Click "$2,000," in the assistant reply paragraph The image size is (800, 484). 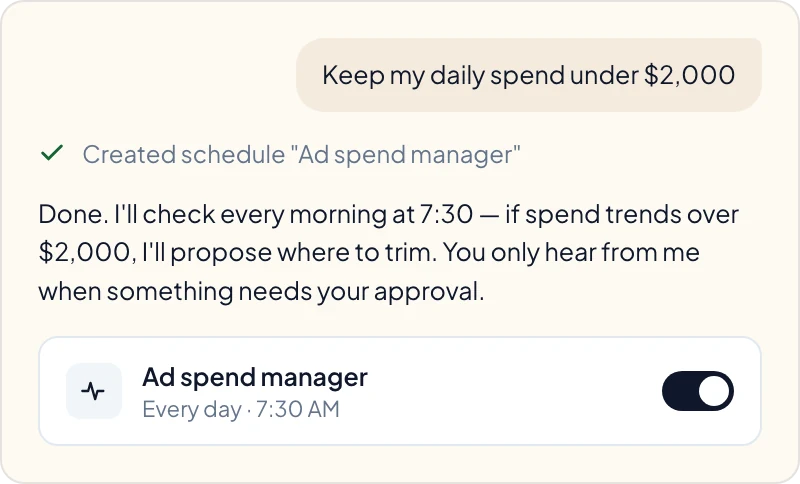click(88, 253)
